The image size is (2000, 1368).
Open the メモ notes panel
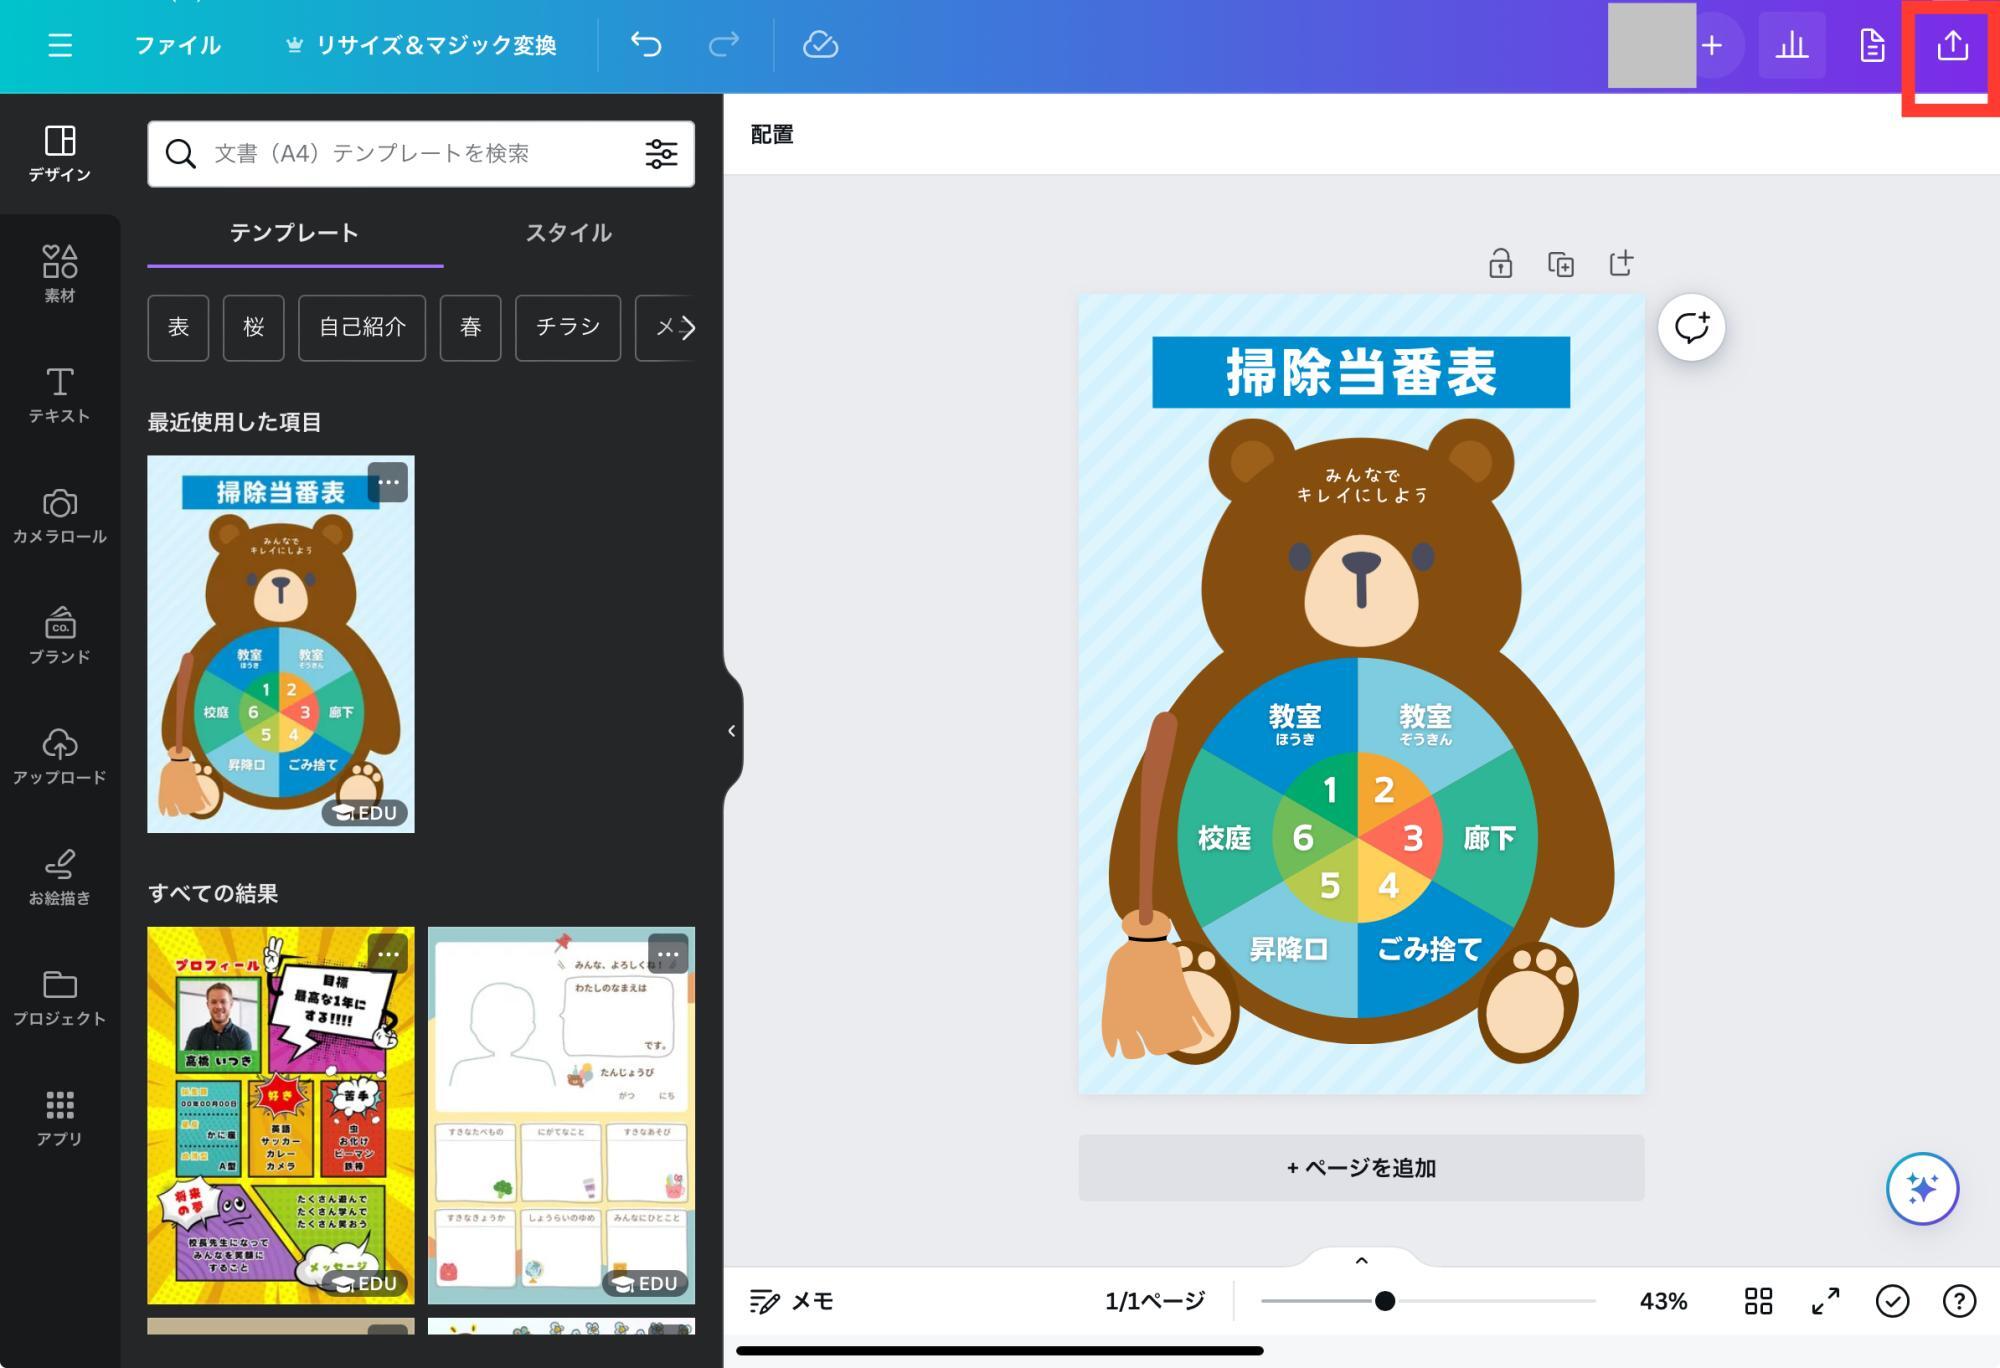(792, 1301)
